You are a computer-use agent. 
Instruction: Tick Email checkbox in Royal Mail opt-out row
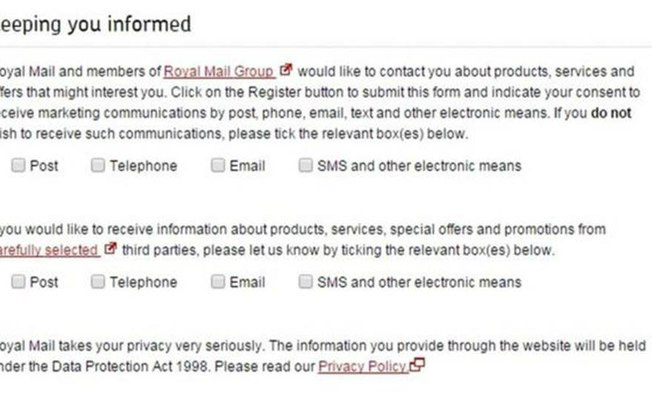[x=218, y=166]
